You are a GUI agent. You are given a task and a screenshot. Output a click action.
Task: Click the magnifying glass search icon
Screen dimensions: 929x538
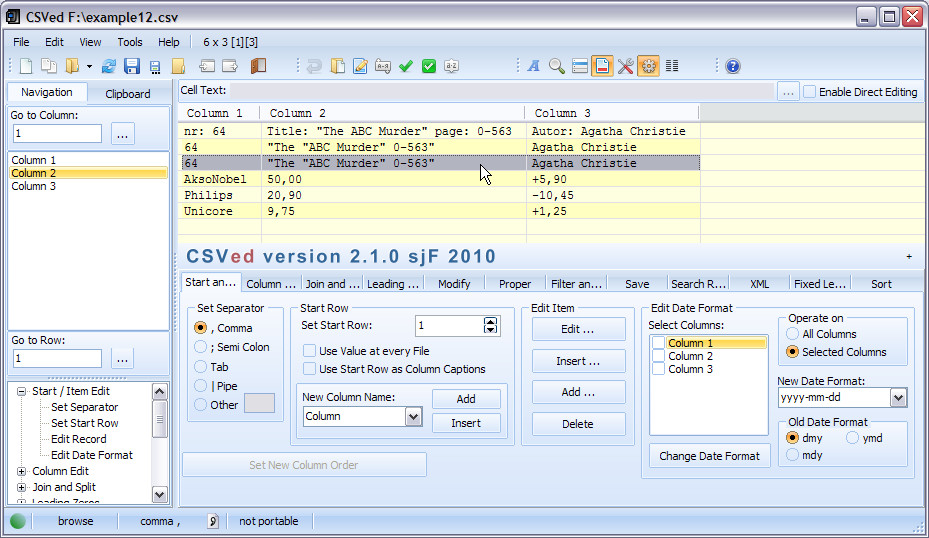(x=556, y=66)
